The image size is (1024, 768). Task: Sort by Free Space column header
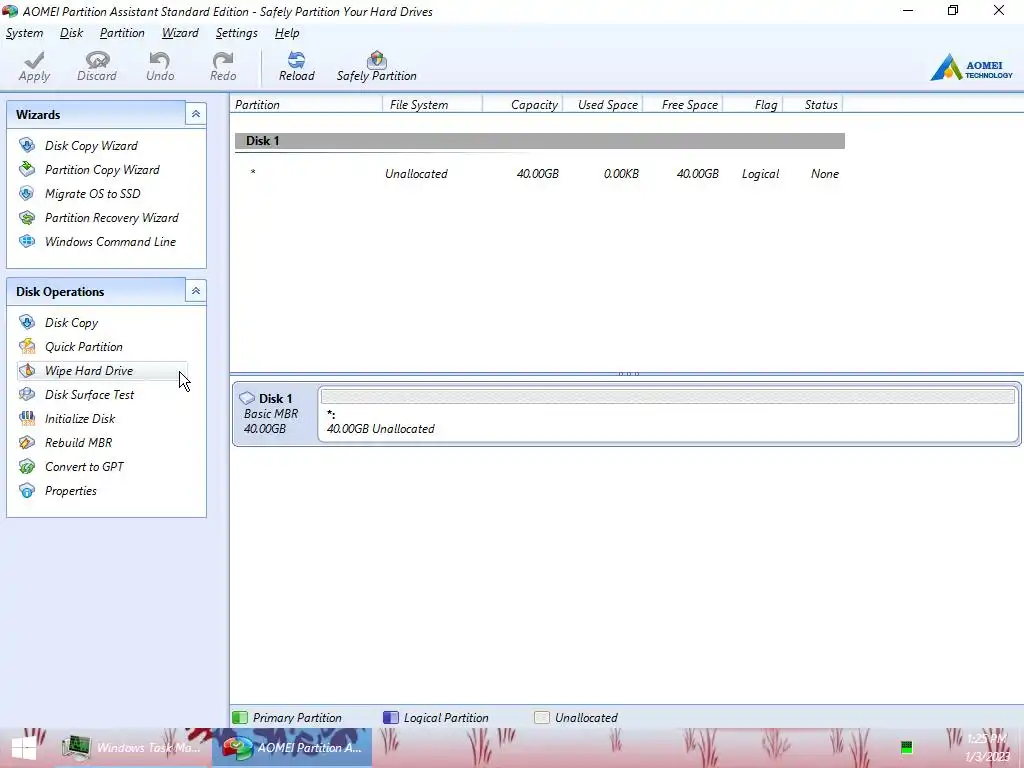click(x=683, y=104)
